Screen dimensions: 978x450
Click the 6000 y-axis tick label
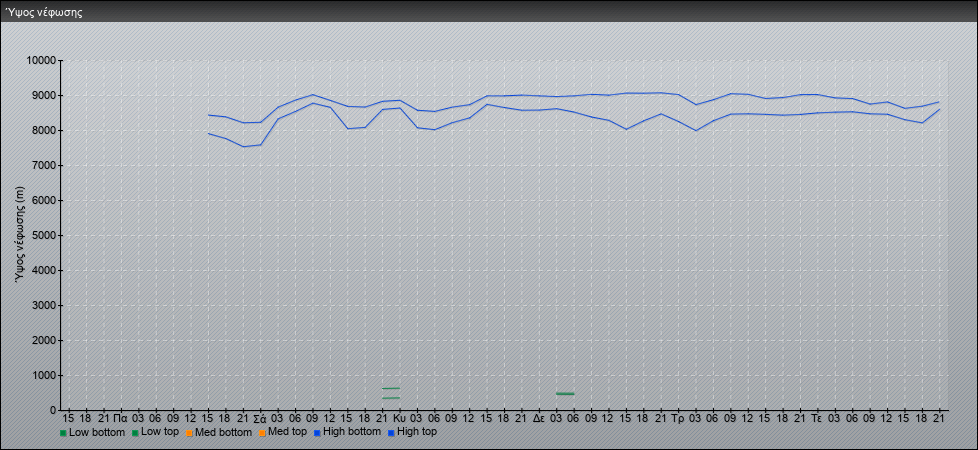[x=44, y=200]
